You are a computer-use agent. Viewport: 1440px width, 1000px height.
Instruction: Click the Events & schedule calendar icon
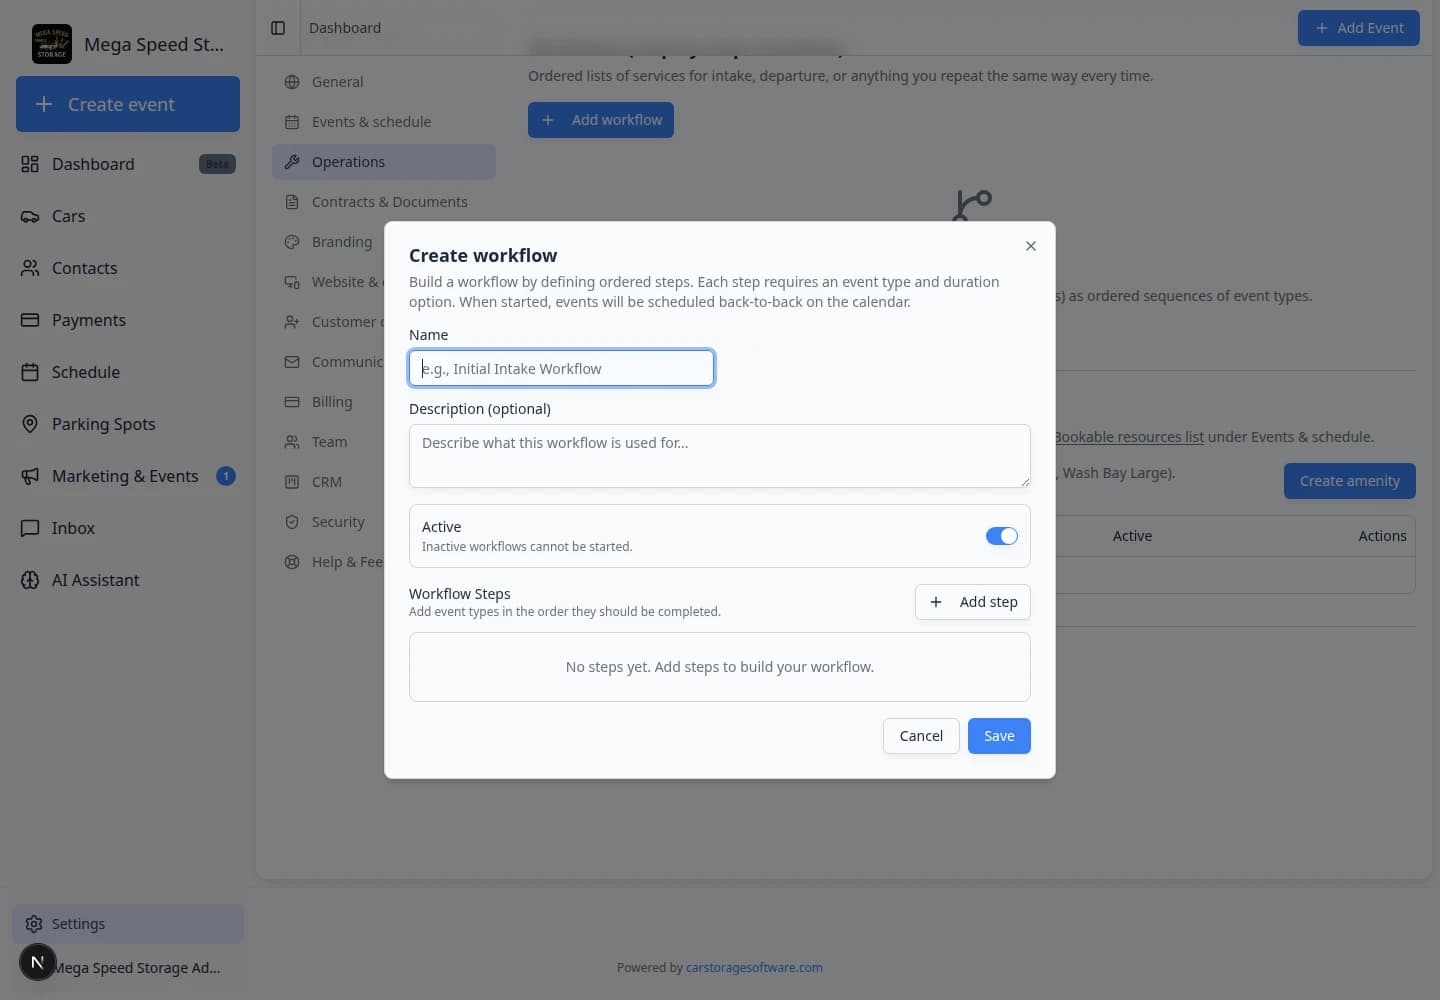coord(292,122)
